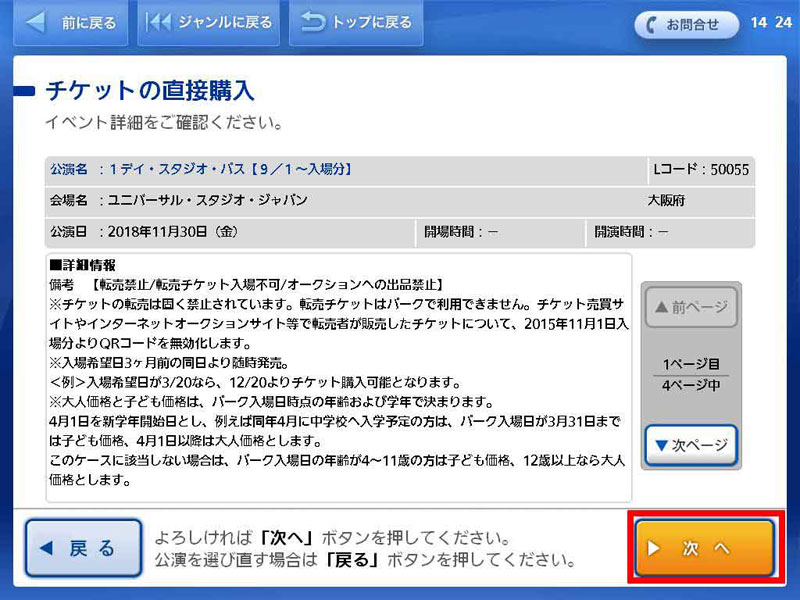This screenshot has width=800, height=600.
Task: Click the left triangle icon on 戻る
Action: pyautogui.click(x=46, y=548)
